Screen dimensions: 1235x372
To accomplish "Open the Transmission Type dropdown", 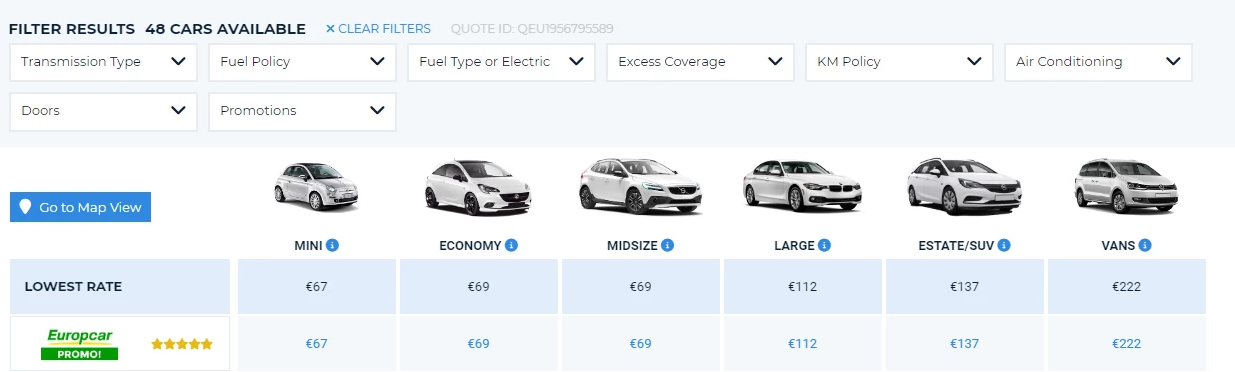I will click(x=103, y=62).
